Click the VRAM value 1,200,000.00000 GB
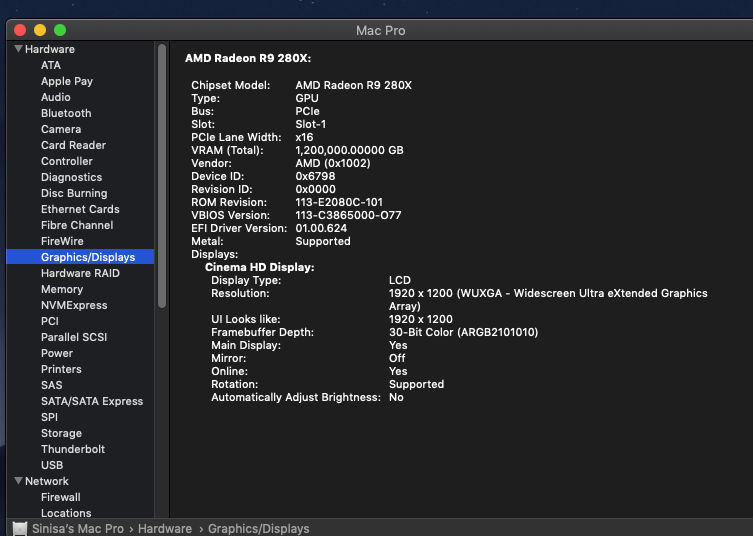The image size is (753, 536). pyautogui.click(x=349, y=150)
